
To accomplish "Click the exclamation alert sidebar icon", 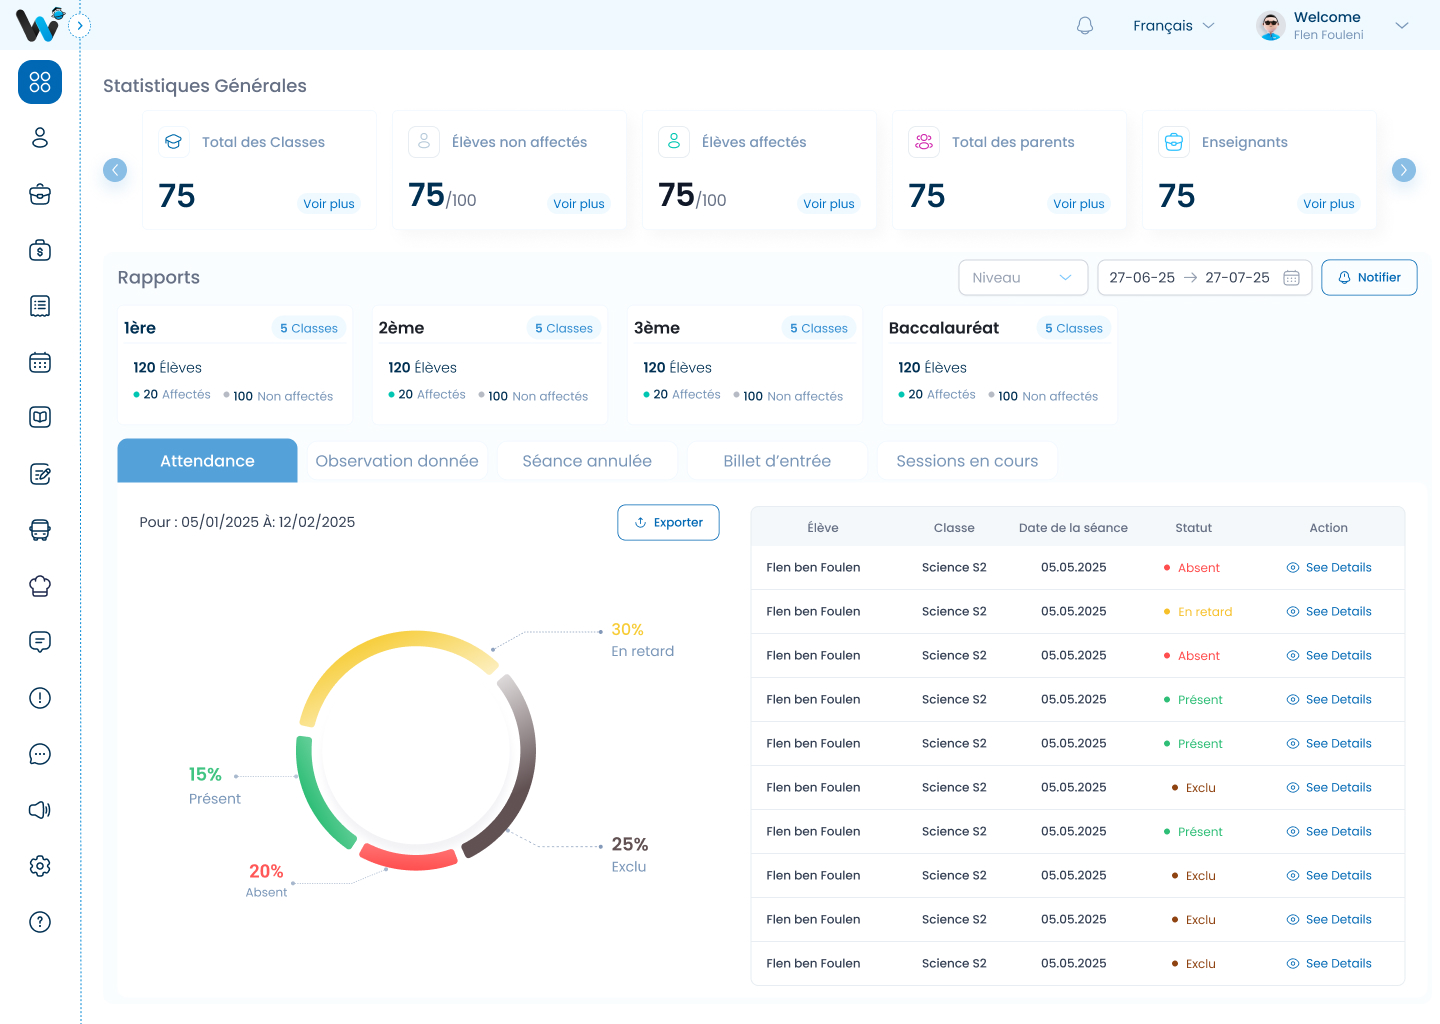I will (40, 698).
